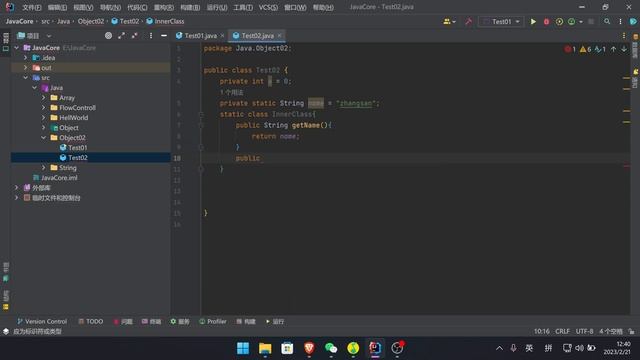Click the red debug bug icon
640x360 pixels.
click(546, 22)
